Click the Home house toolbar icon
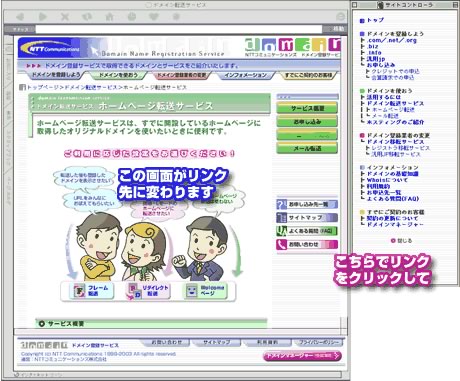This screenshot has width=460, height=381. tap(109, 16)
